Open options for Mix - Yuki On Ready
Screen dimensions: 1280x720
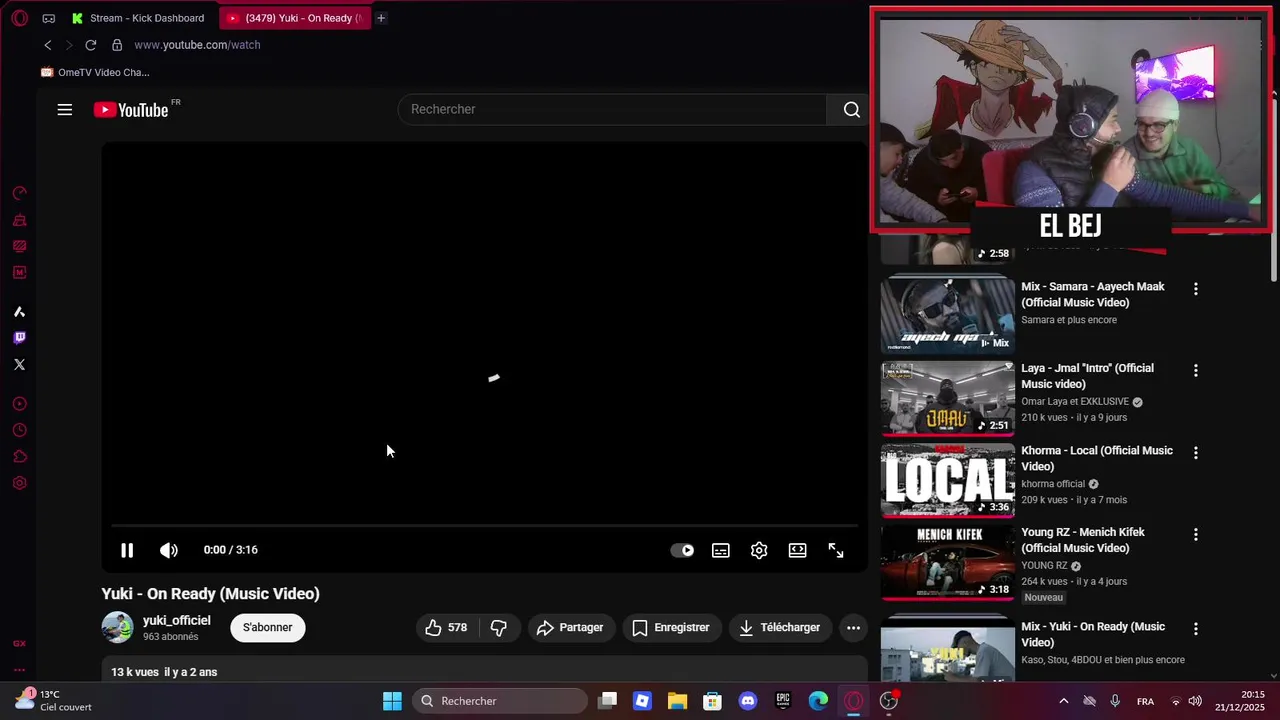pos(1195,629)
